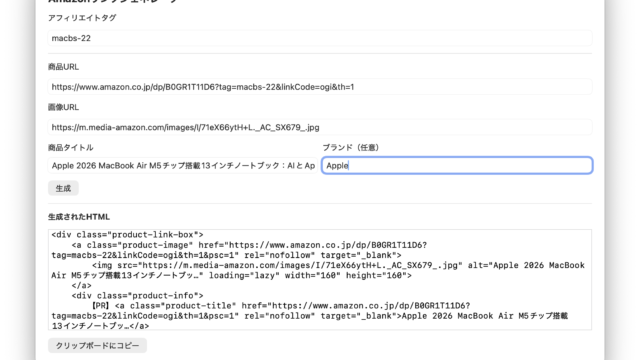Image resolution: width=640 pixels, height=360 pixels.
Task: Click the アフィリエイトタグ field containing macbs-22
Action: [320, 38]
